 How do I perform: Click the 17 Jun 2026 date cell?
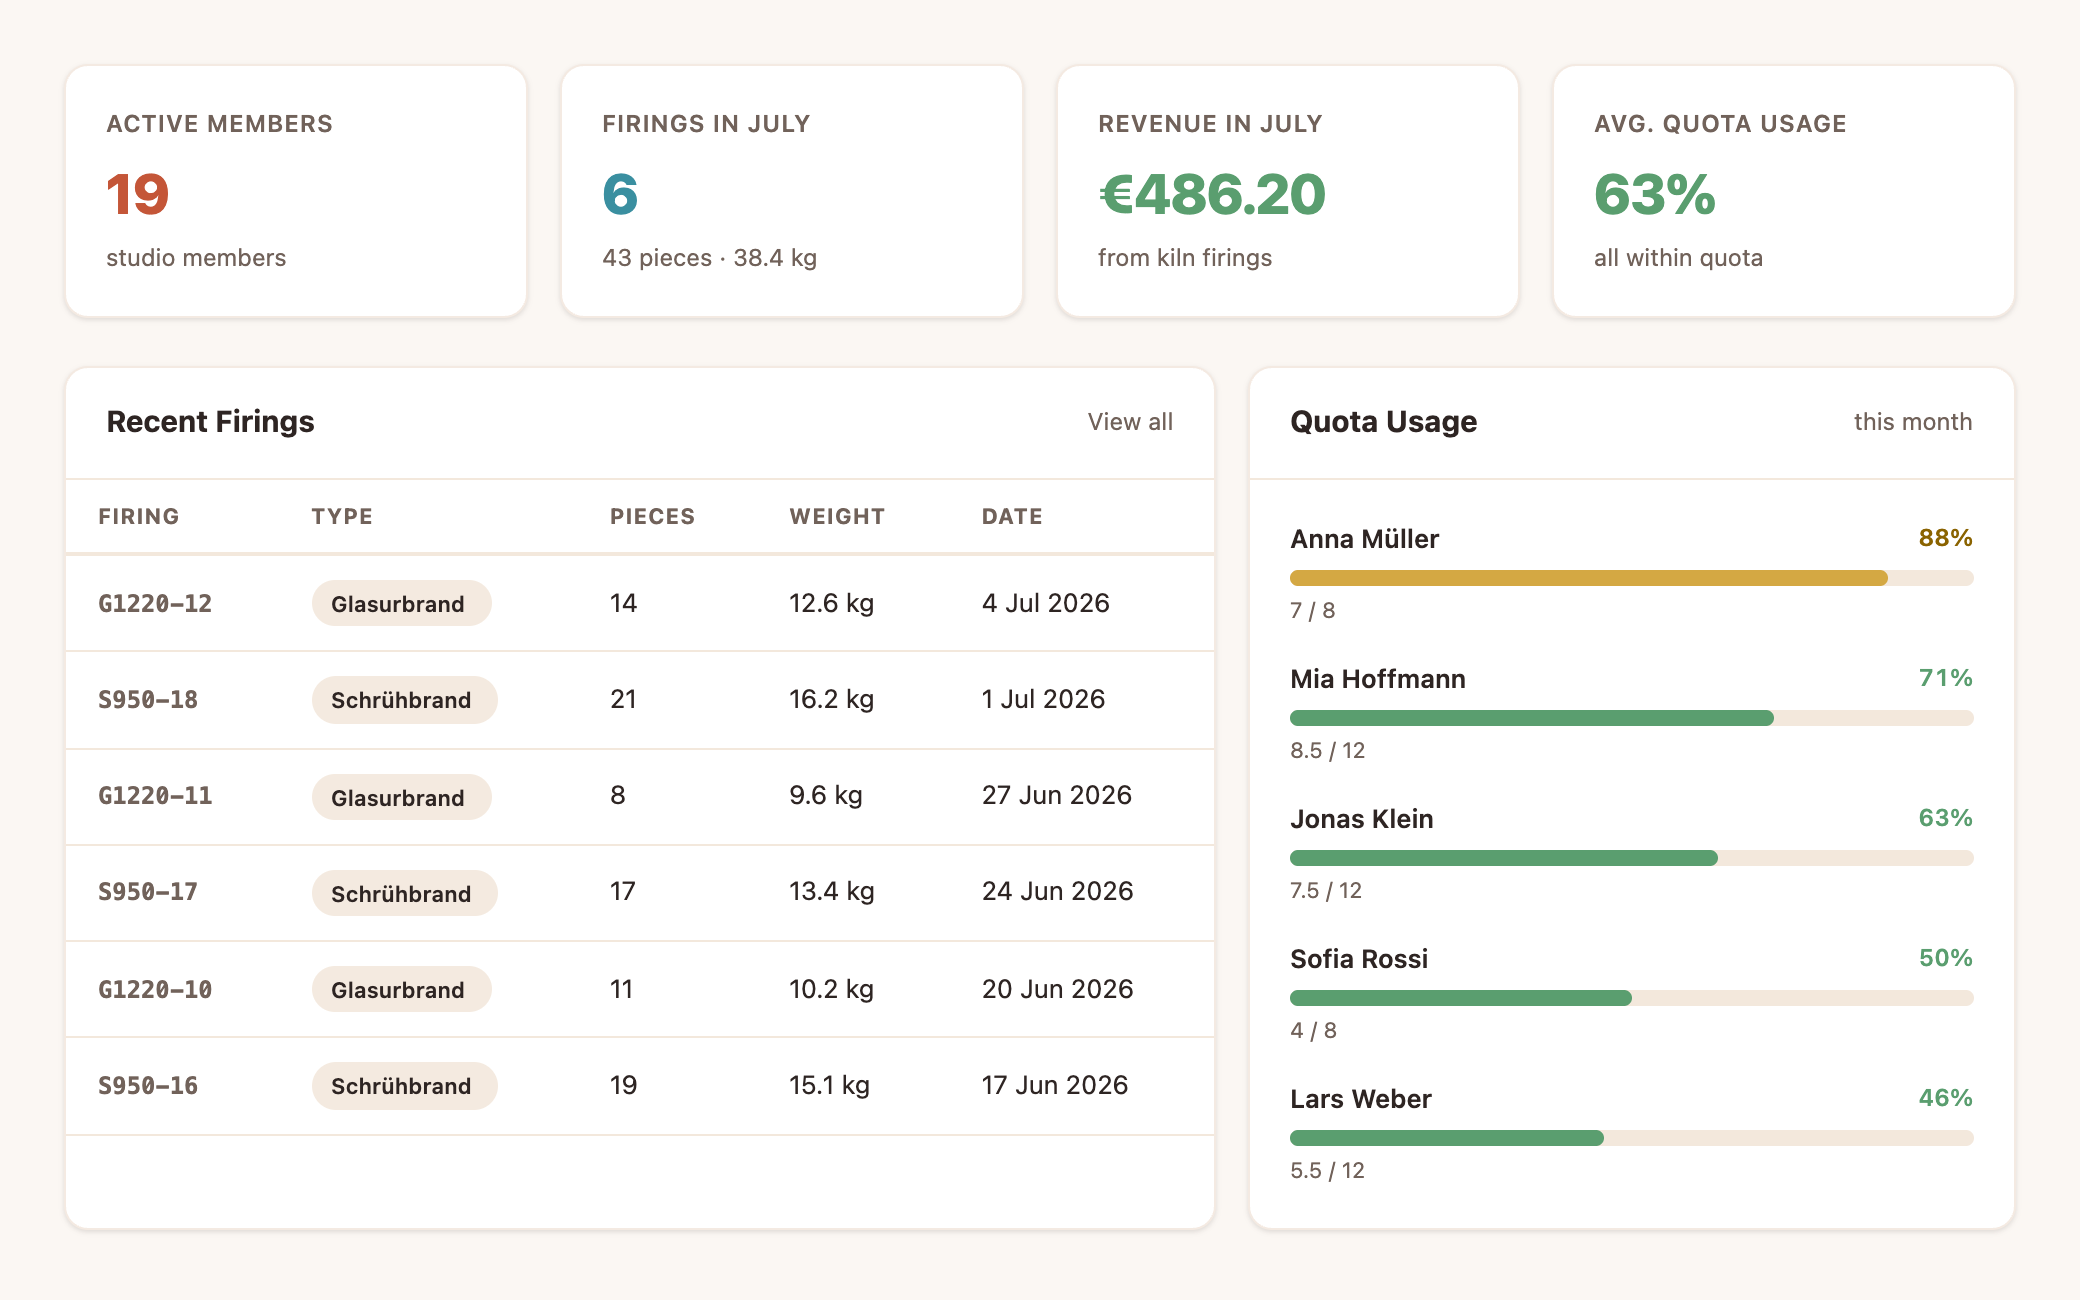tap(1054, 1085)
